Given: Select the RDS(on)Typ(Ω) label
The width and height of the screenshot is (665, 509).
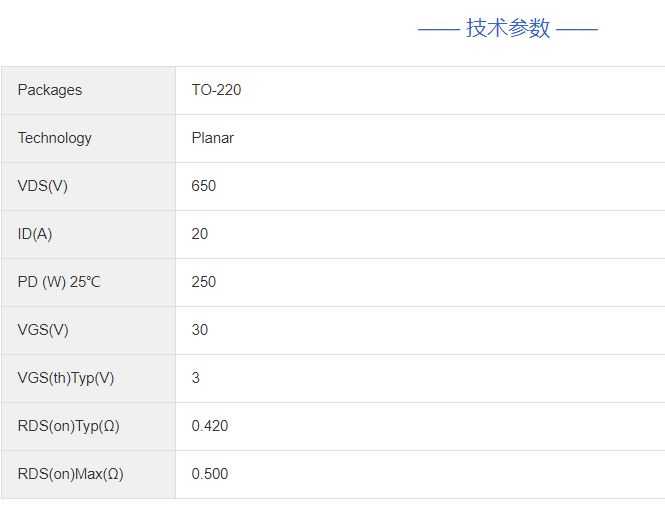Looking at the screenshot, I should [69, 426].
